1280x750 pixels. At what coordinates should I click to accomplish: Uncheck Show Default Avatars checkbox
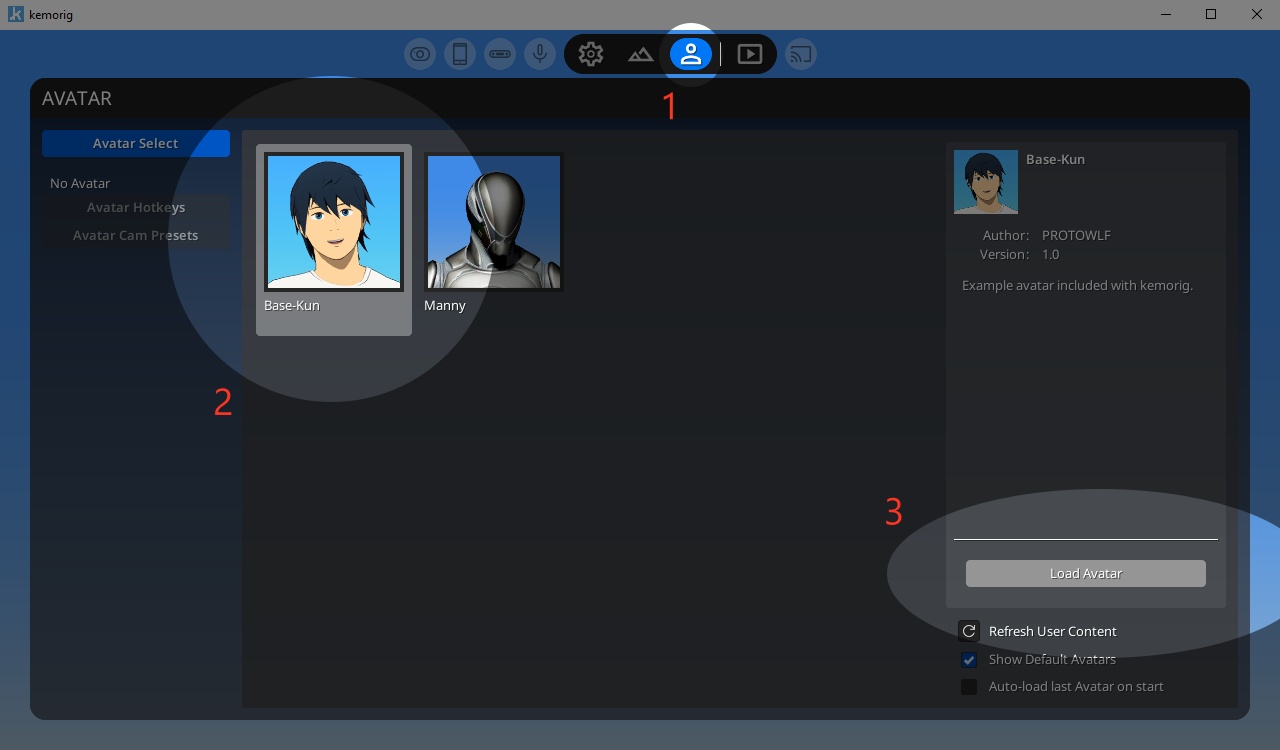(x=968, y=659)
